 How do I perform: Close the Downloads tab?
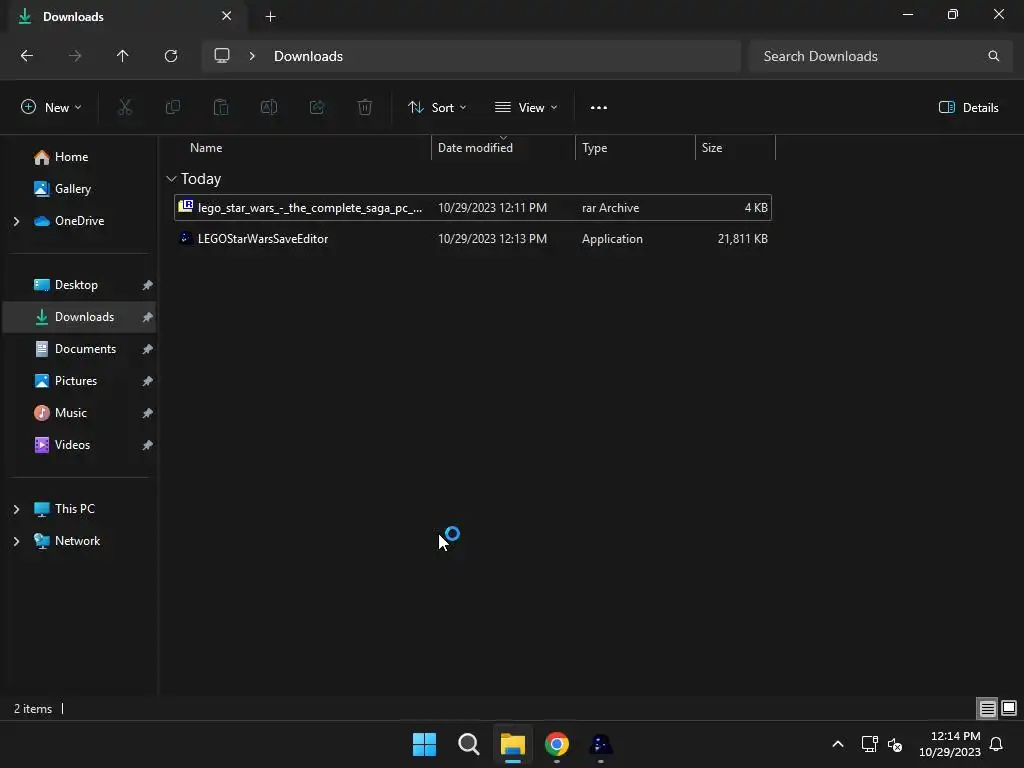tap(227, 16)
